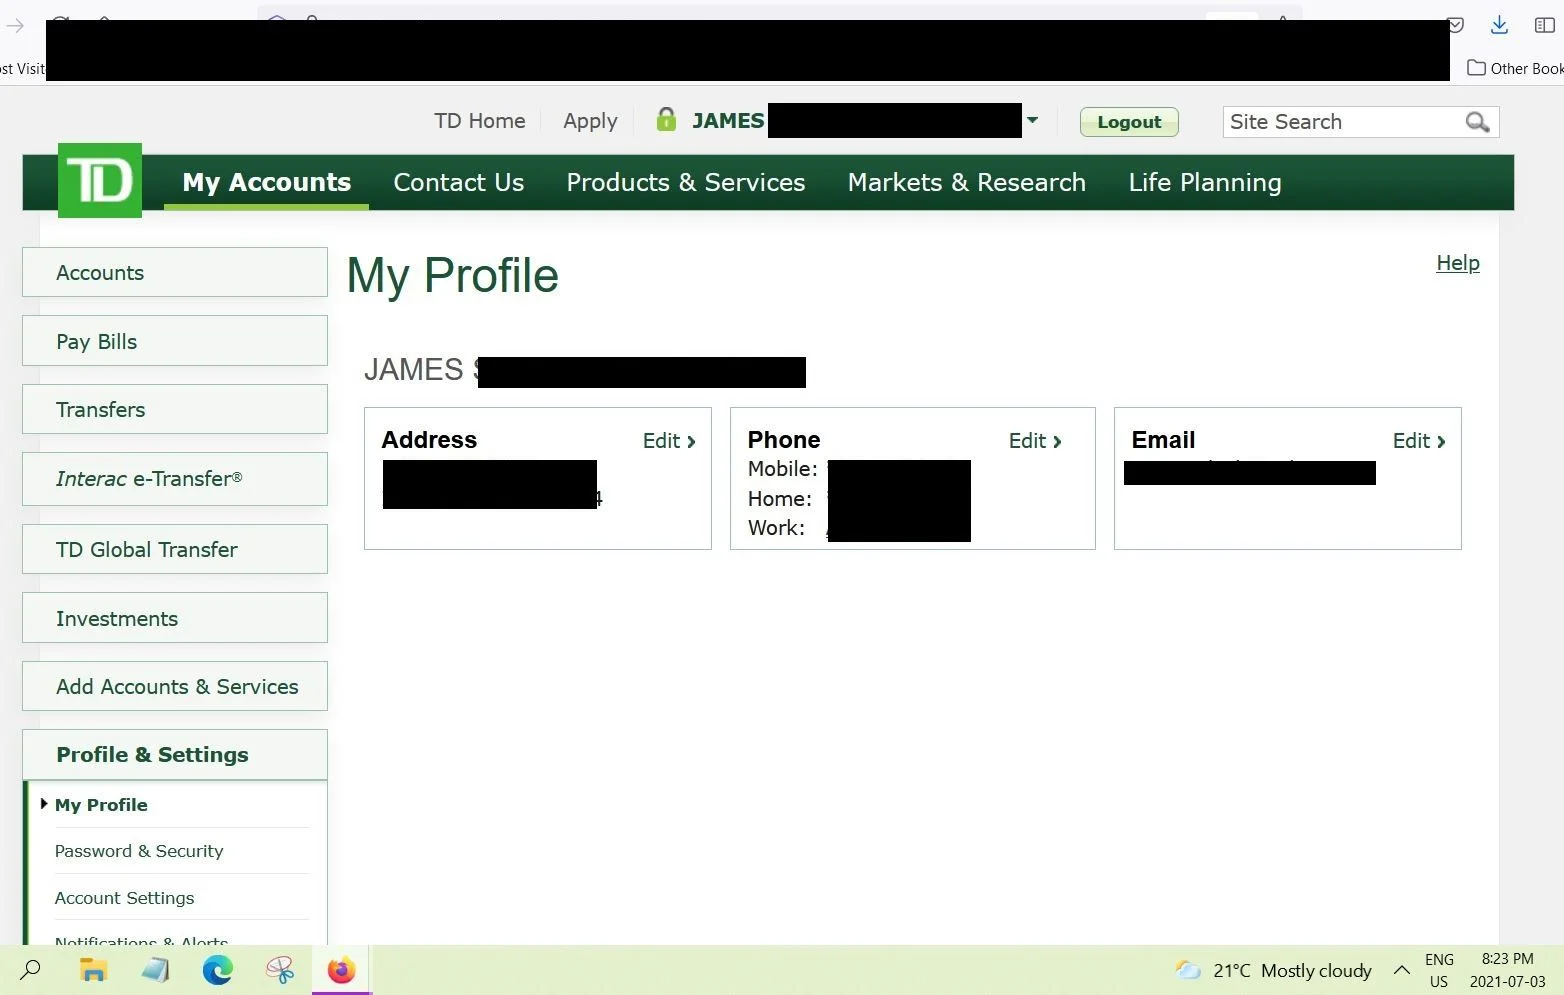
Task: Click the Mobile: label
Action: click(782, 469)
